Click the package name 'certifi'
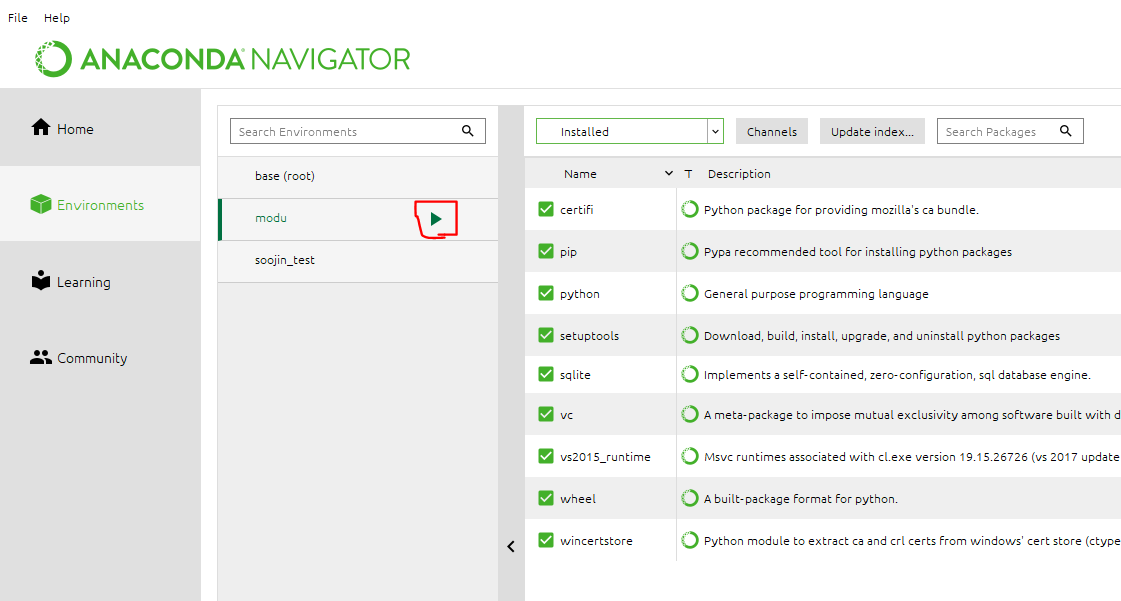This screenshot has height=601, width=1121. click(576, 209)
